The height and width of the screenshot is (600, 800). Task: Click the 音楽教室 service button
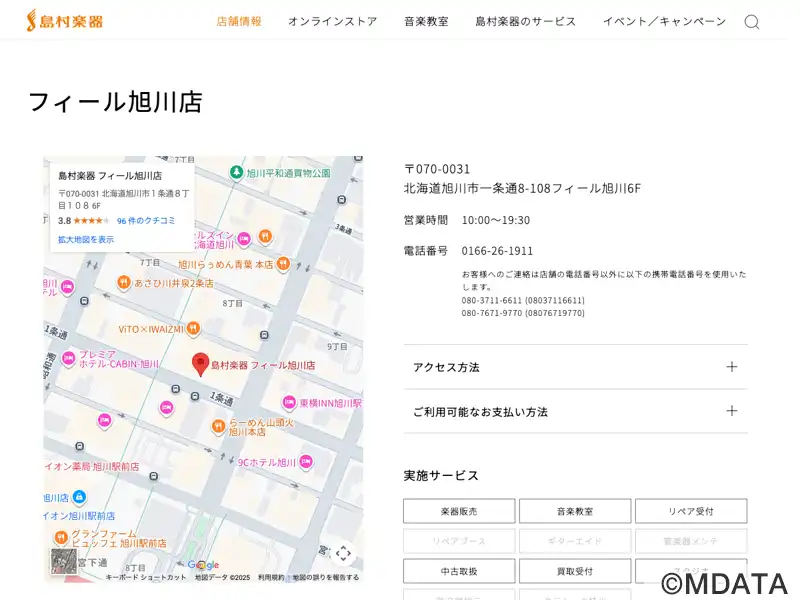click(x=575, y=511)
